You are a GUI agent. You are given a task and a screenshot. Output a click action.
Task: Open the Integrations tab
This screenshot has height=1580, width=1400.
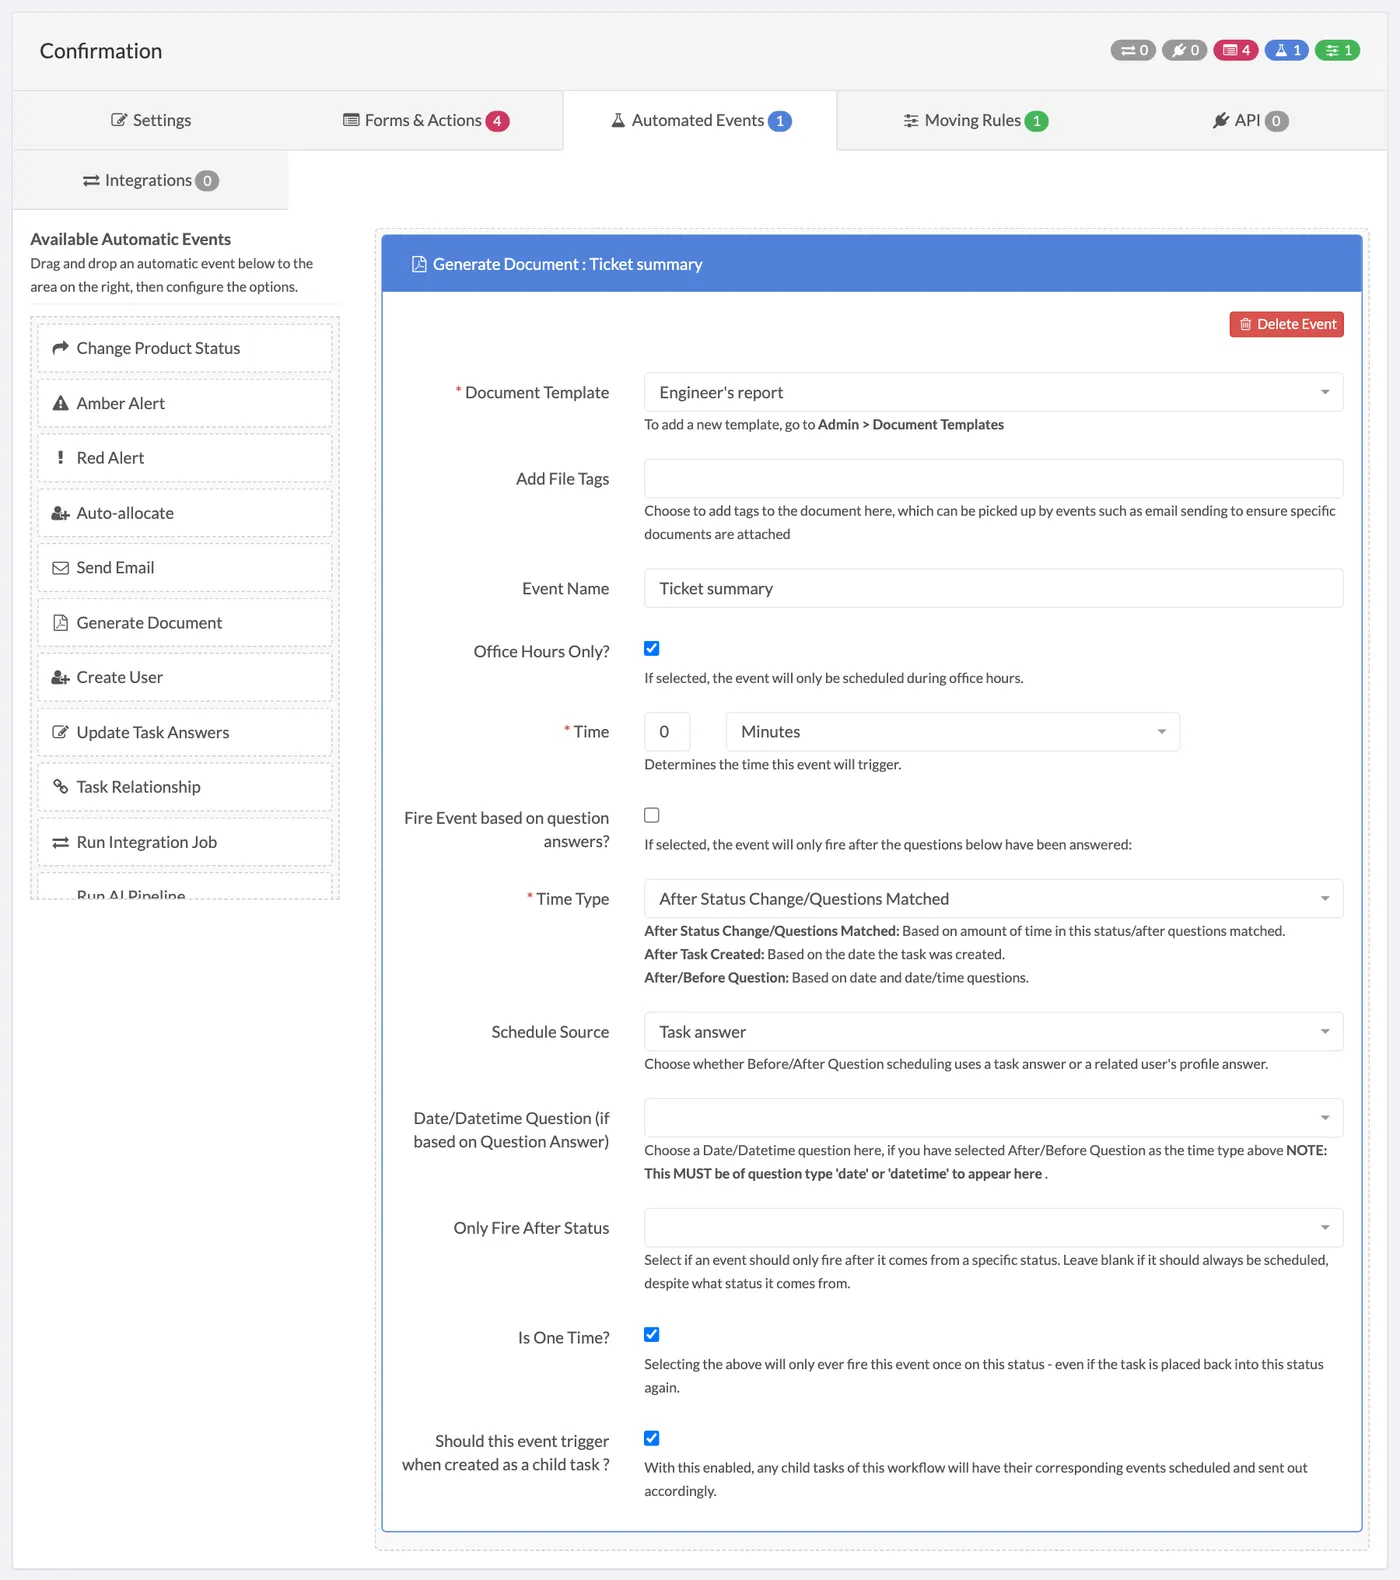[x=150, y=180]
